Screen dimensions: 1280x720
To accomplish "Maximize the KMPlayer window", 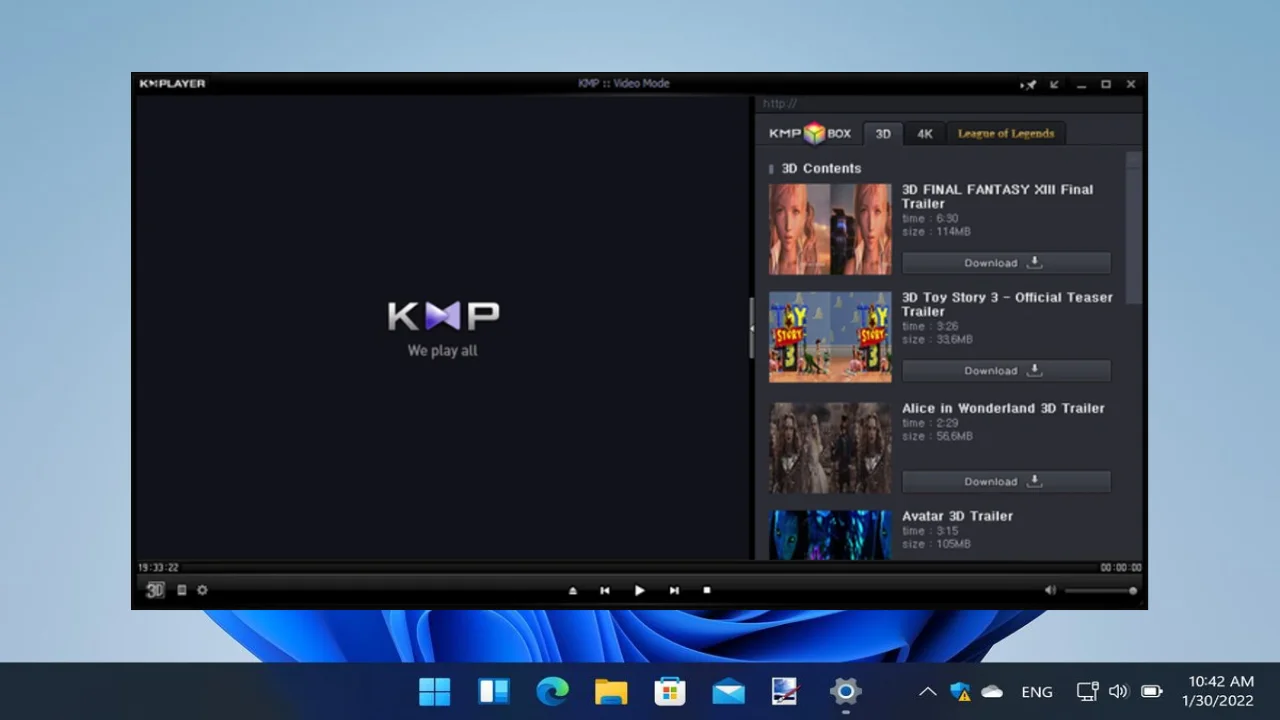I will [x=1106, y=85].
